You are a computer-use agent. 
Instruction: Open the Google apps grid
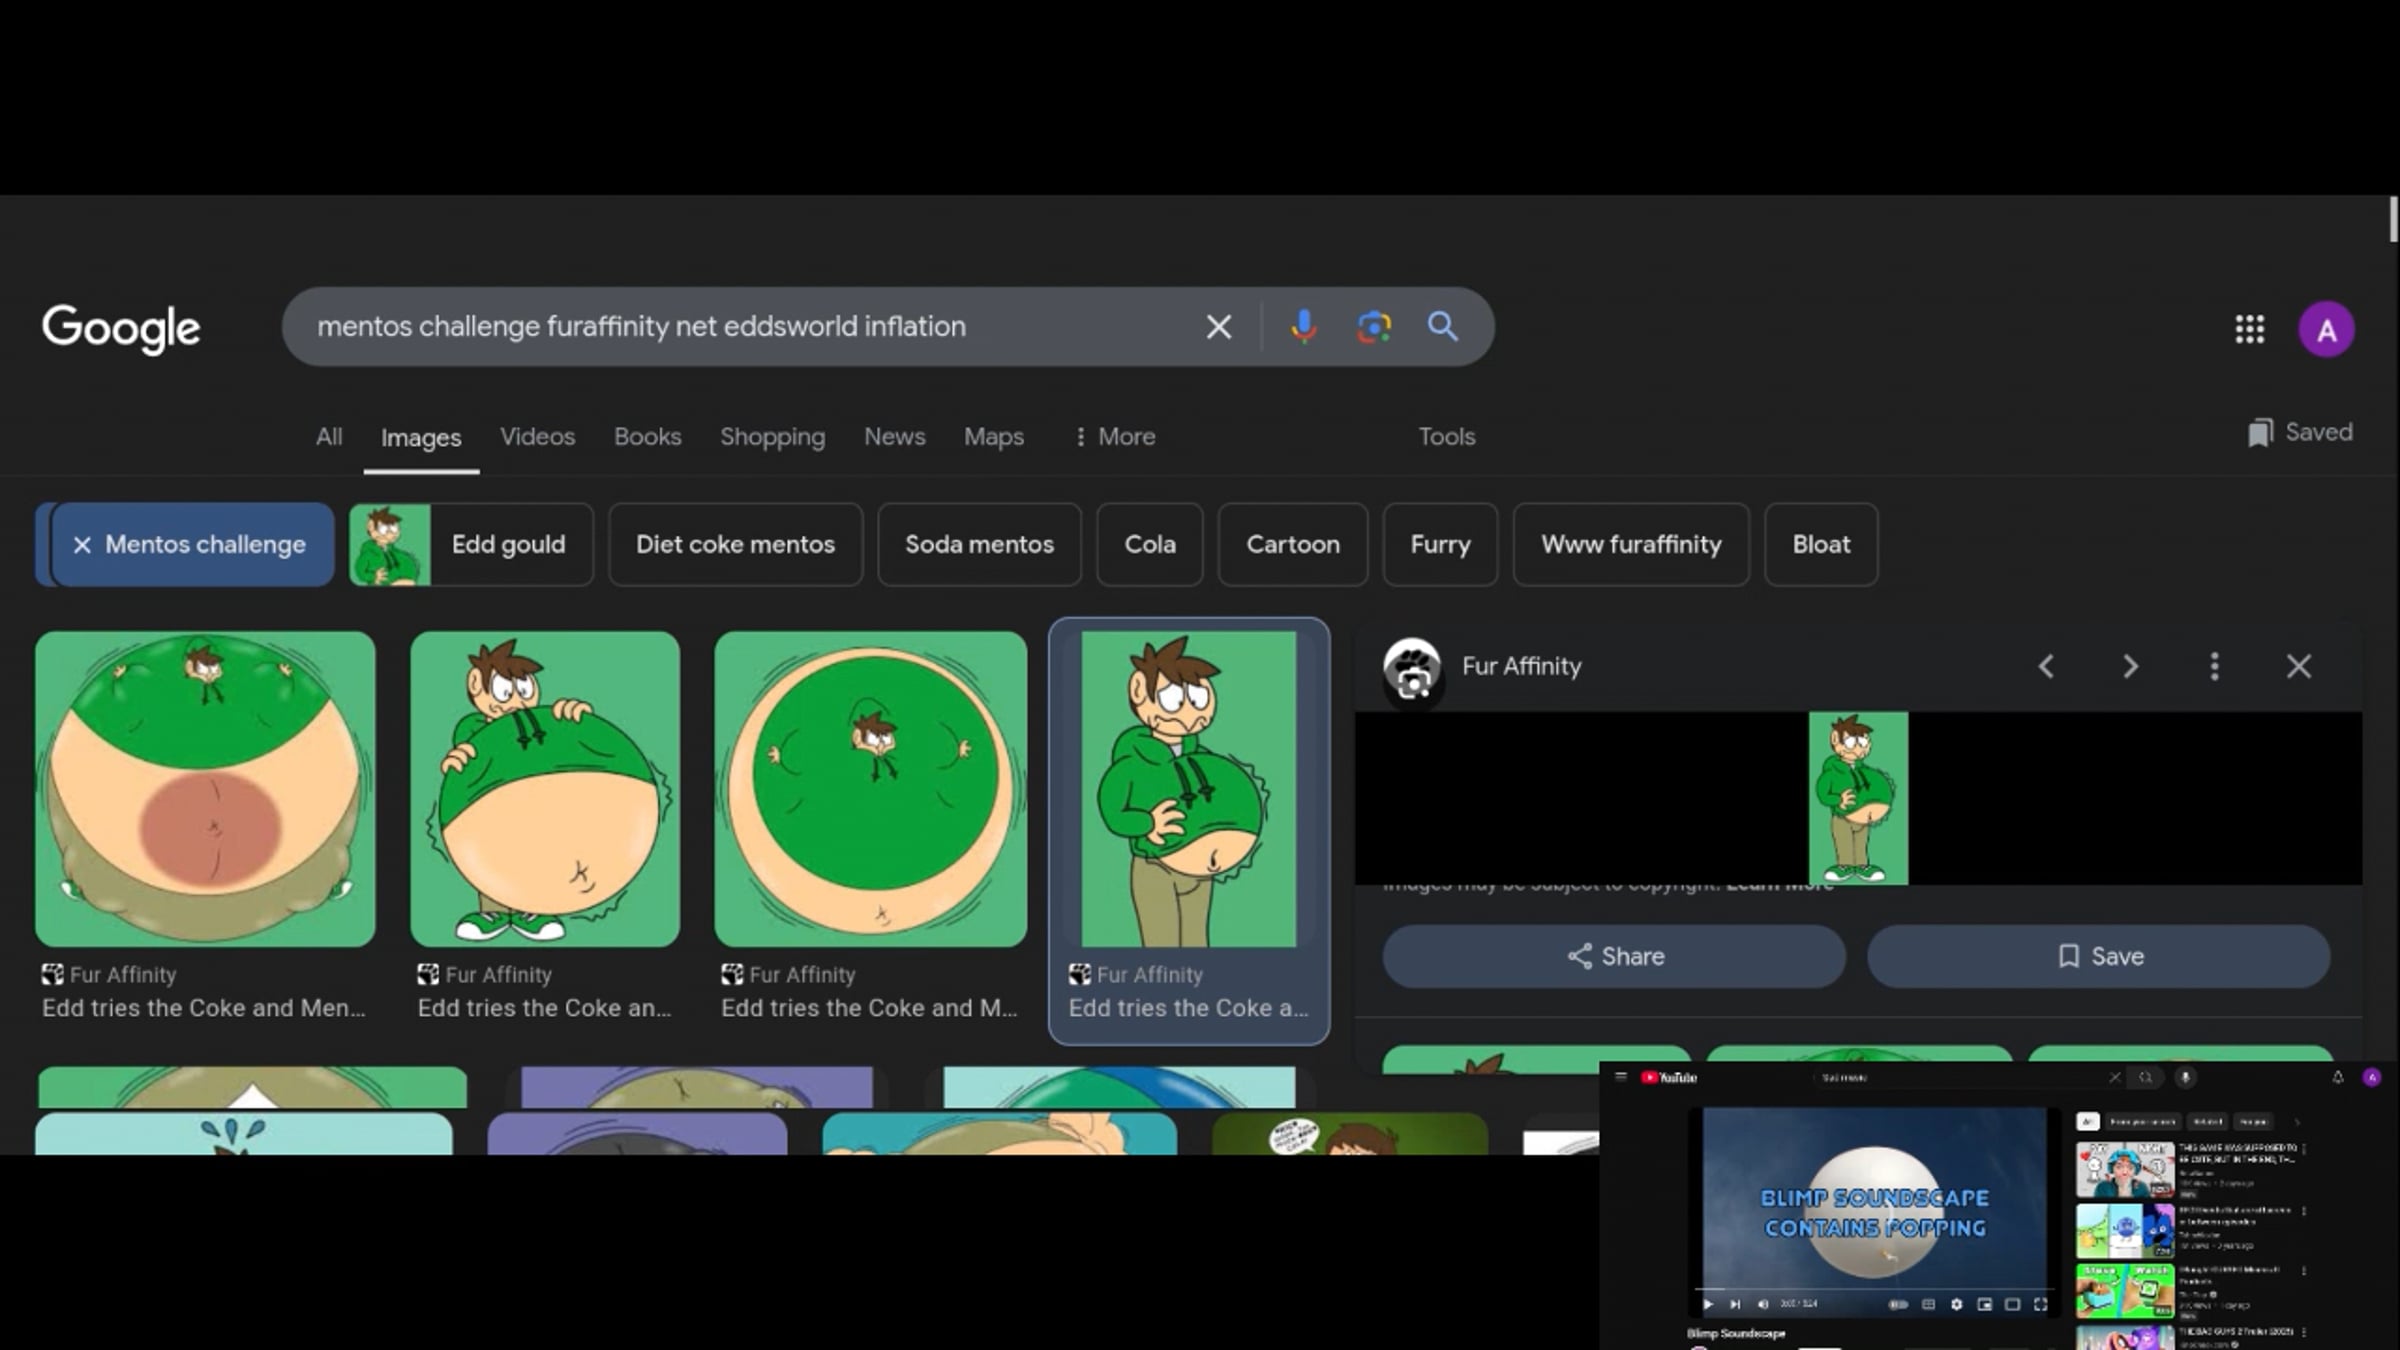pos(2249,329)
